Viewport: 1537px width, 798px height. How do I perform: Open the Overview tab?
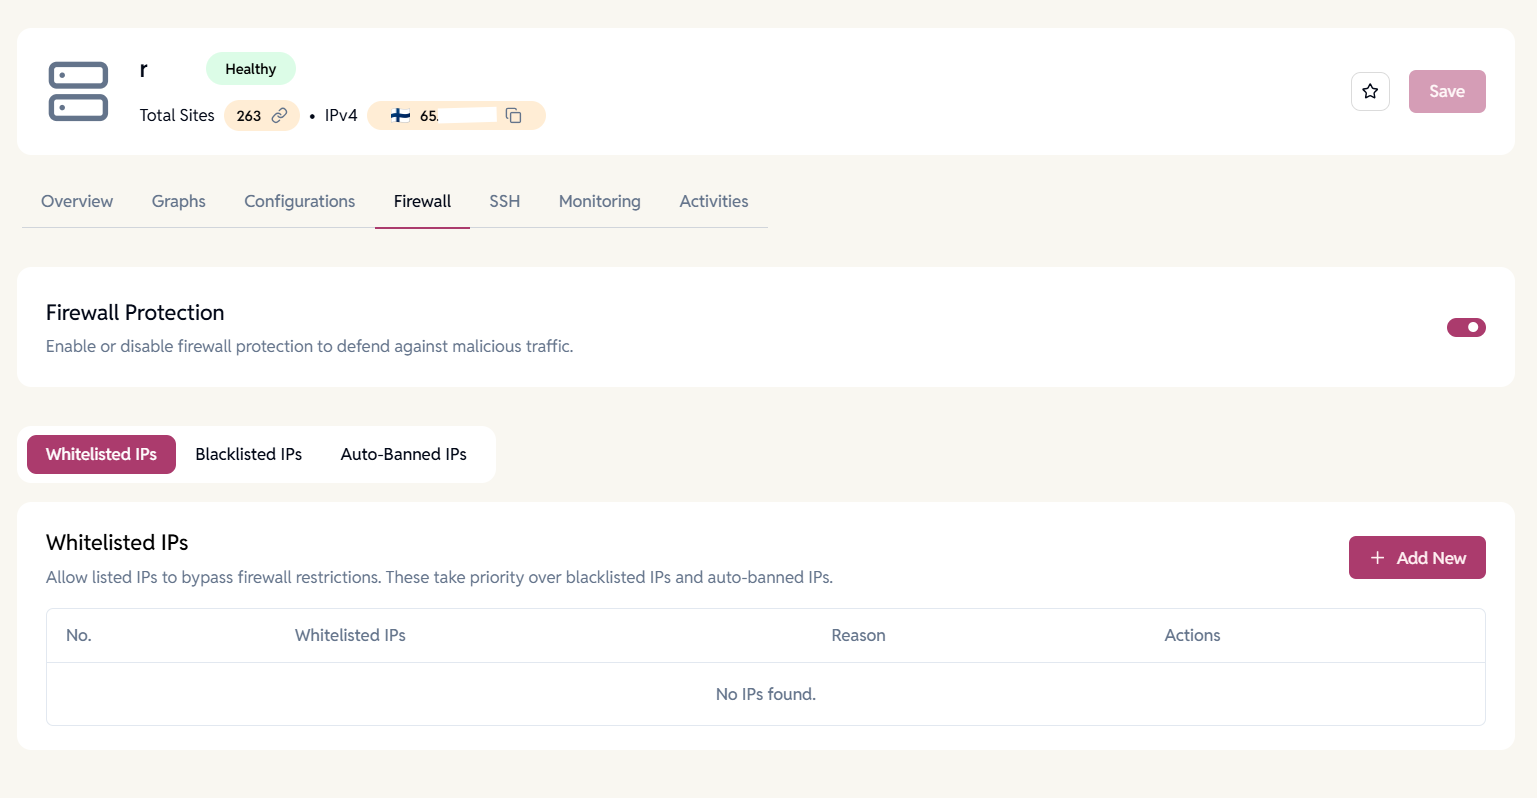[77, 201]
